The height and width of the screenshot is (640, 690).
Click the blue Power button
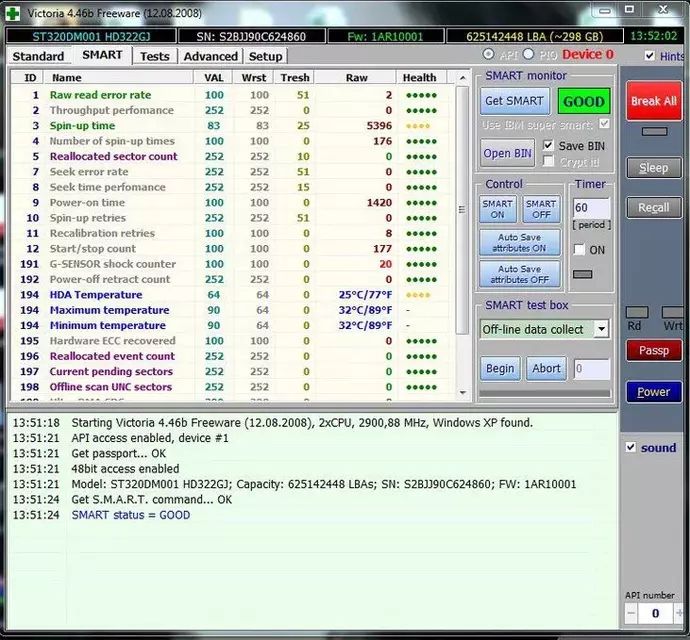[653, 392]
